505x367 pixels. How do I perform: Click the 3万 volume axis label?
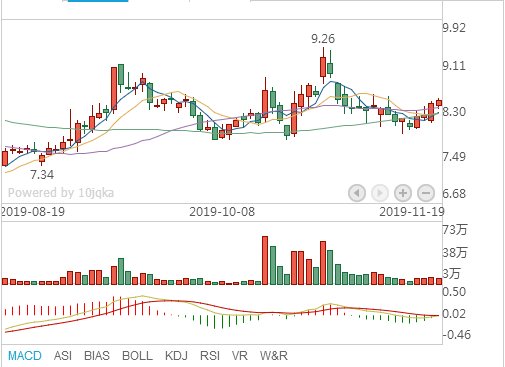coord(451,273)
